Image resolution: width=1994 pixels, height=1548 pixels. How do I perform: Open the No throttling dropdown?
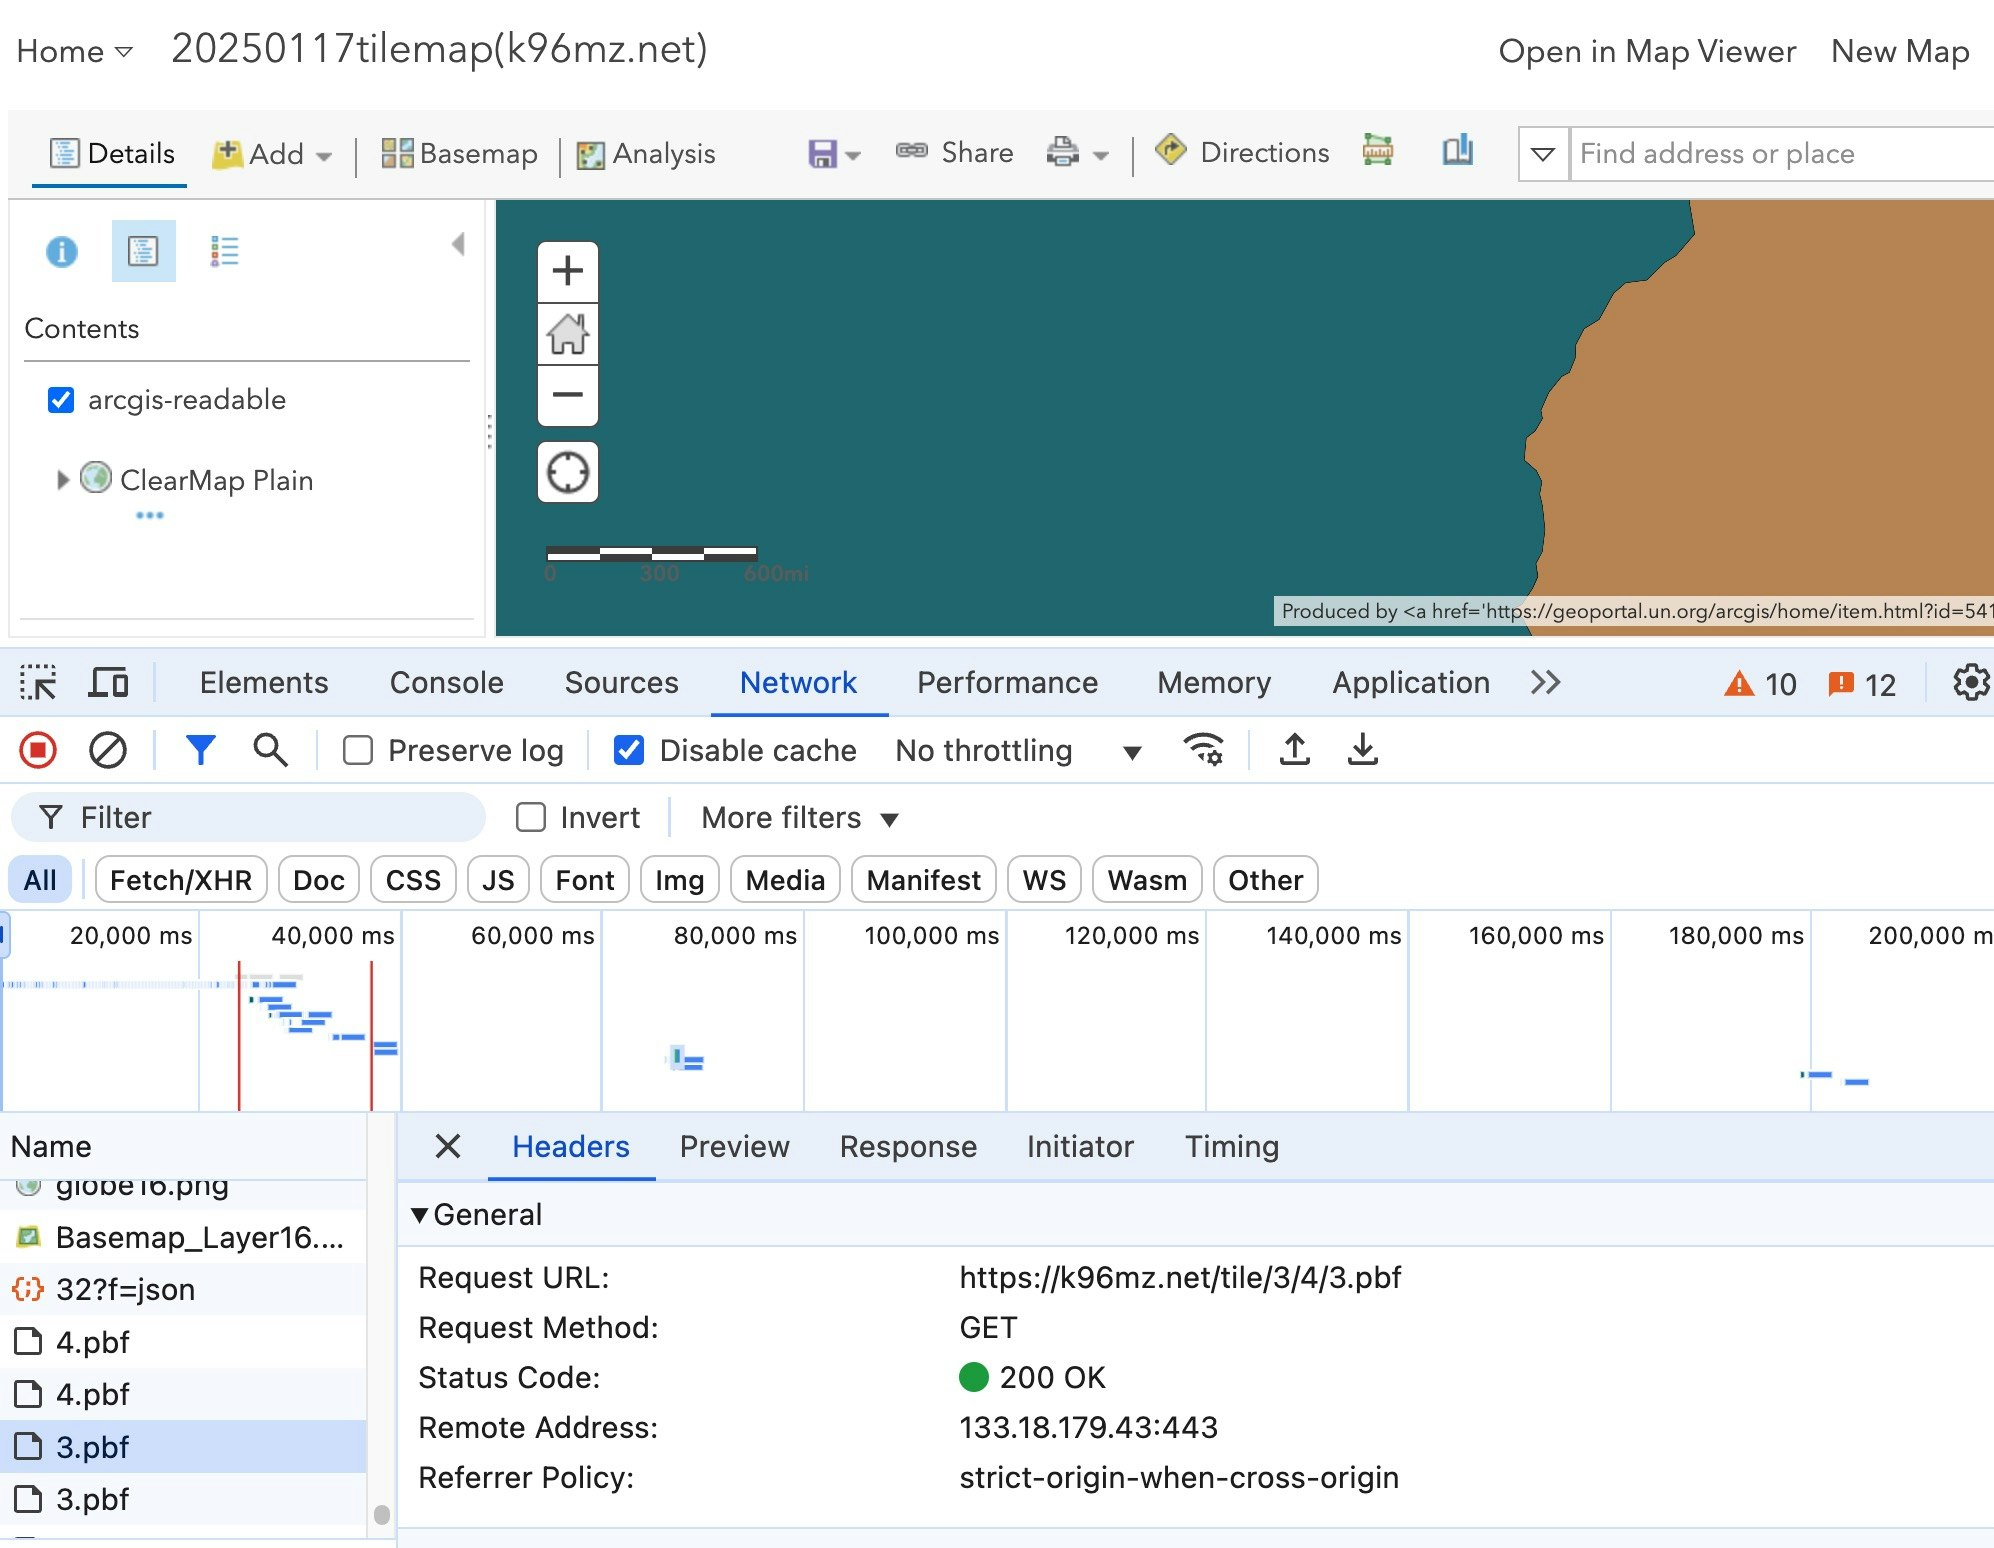click(1017, 751)
